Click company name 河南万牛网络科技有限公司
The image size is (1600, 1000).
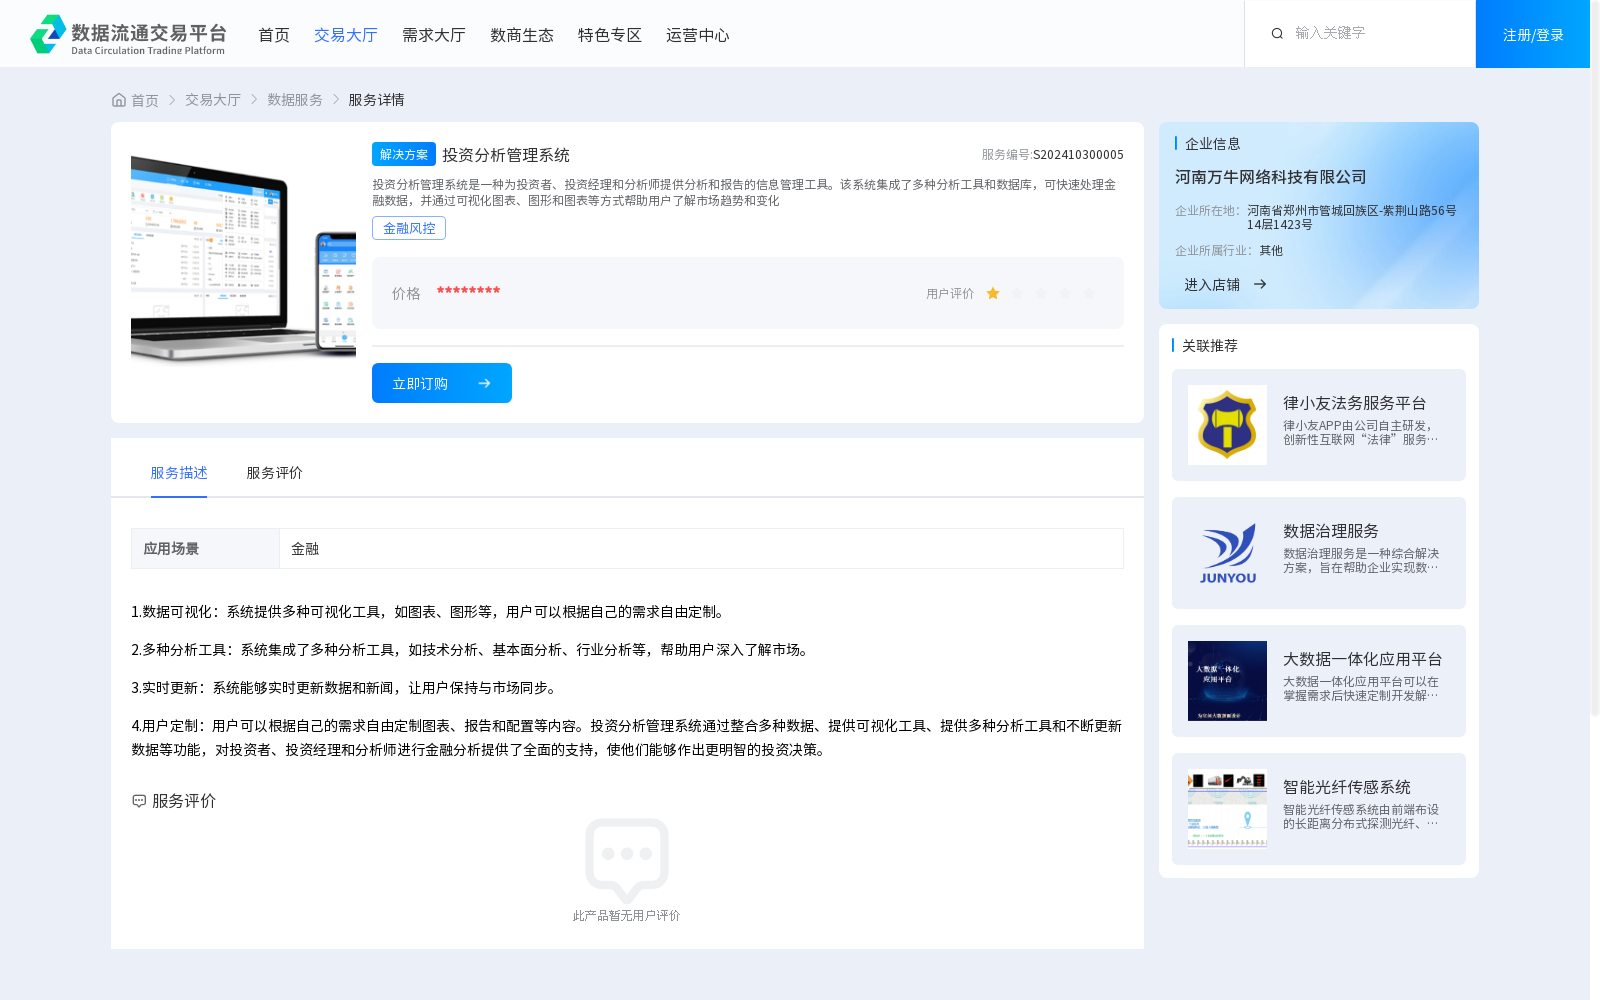(x=1270, y=177)
